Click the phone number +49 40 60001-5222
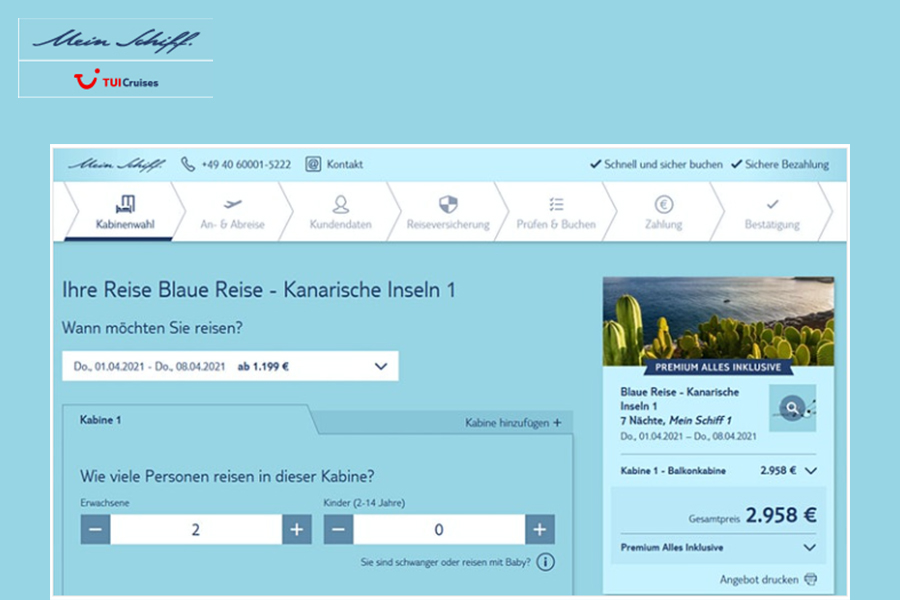The width and height of the screenshot is (900, 600). coord(246,165)
